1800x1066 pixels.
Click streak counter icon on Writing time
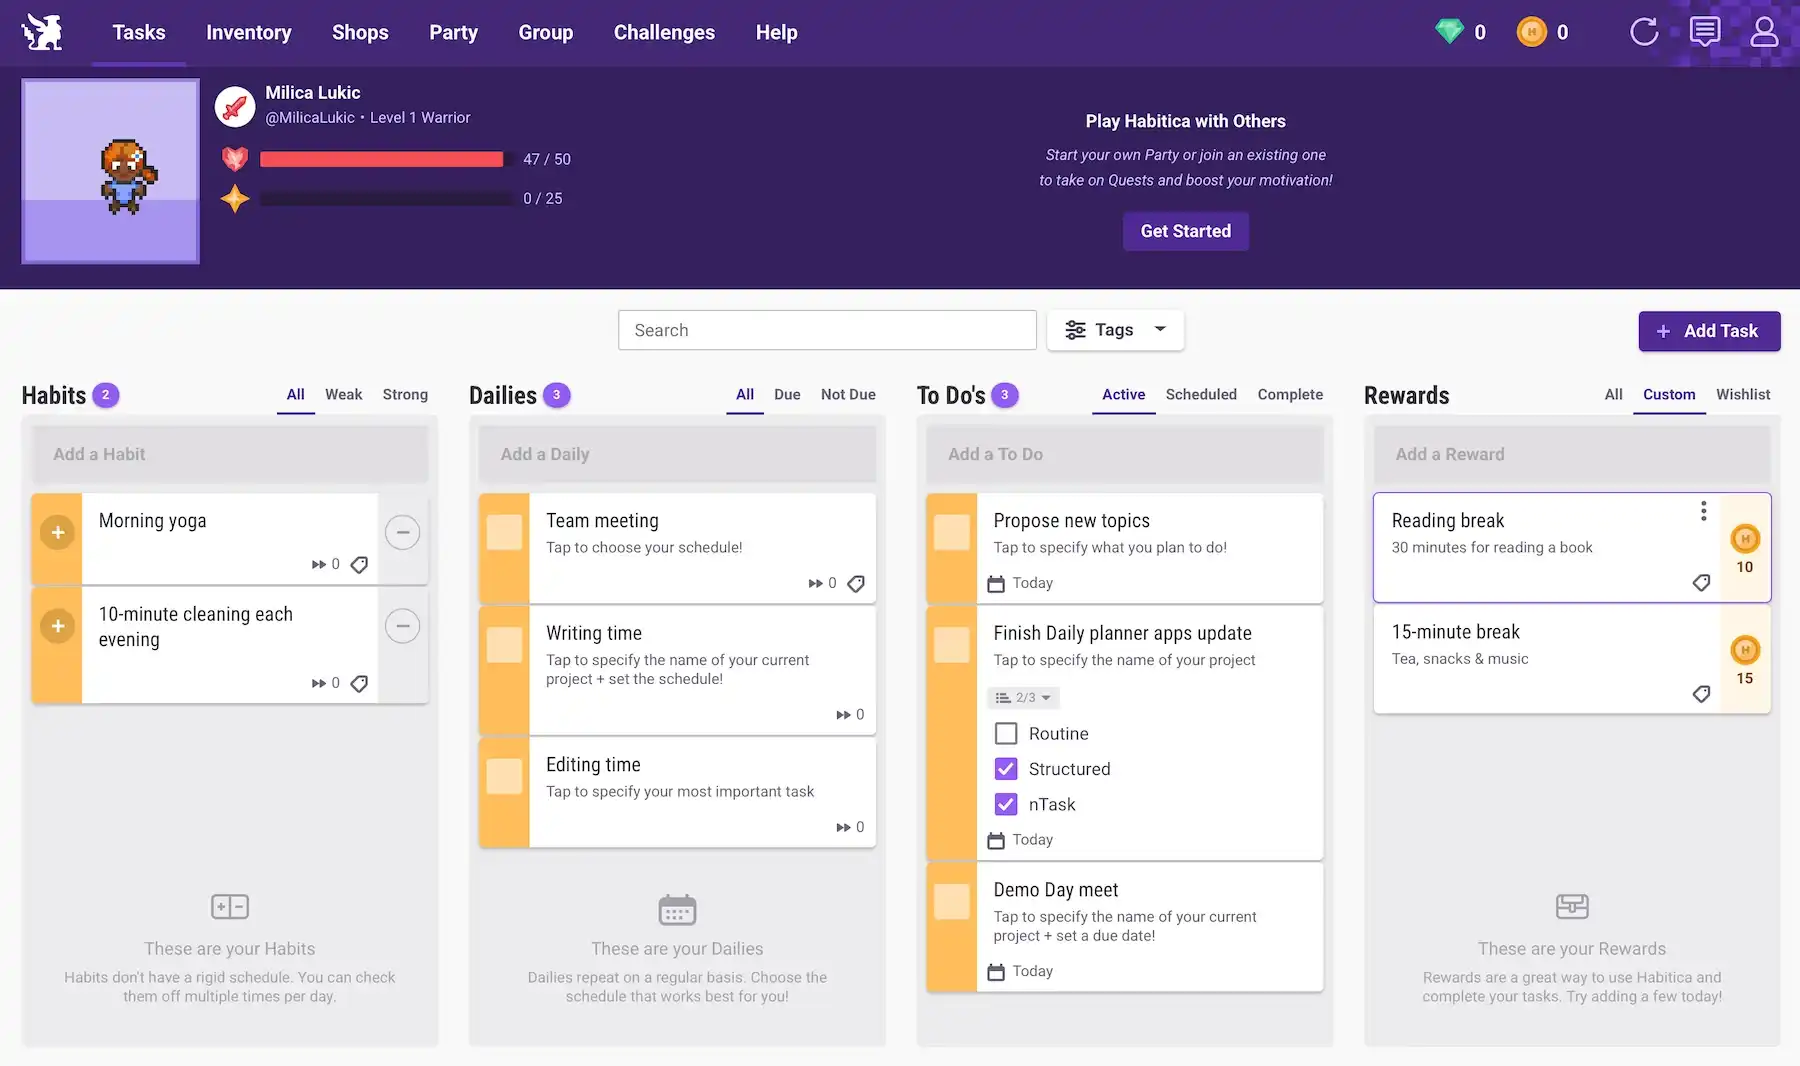tap(844, 715)
